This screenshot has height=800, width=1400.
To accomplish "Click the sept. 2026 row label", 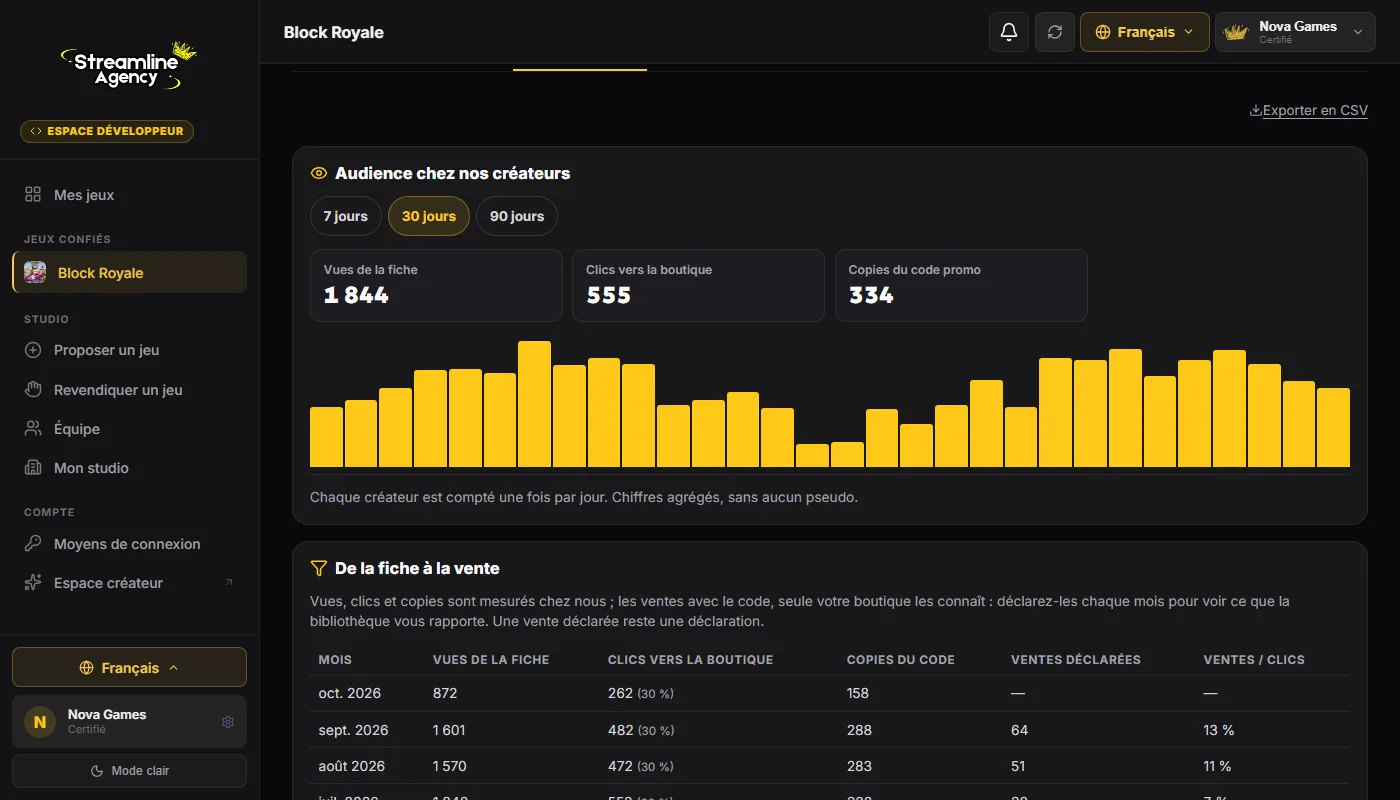I will click(353, 730).
